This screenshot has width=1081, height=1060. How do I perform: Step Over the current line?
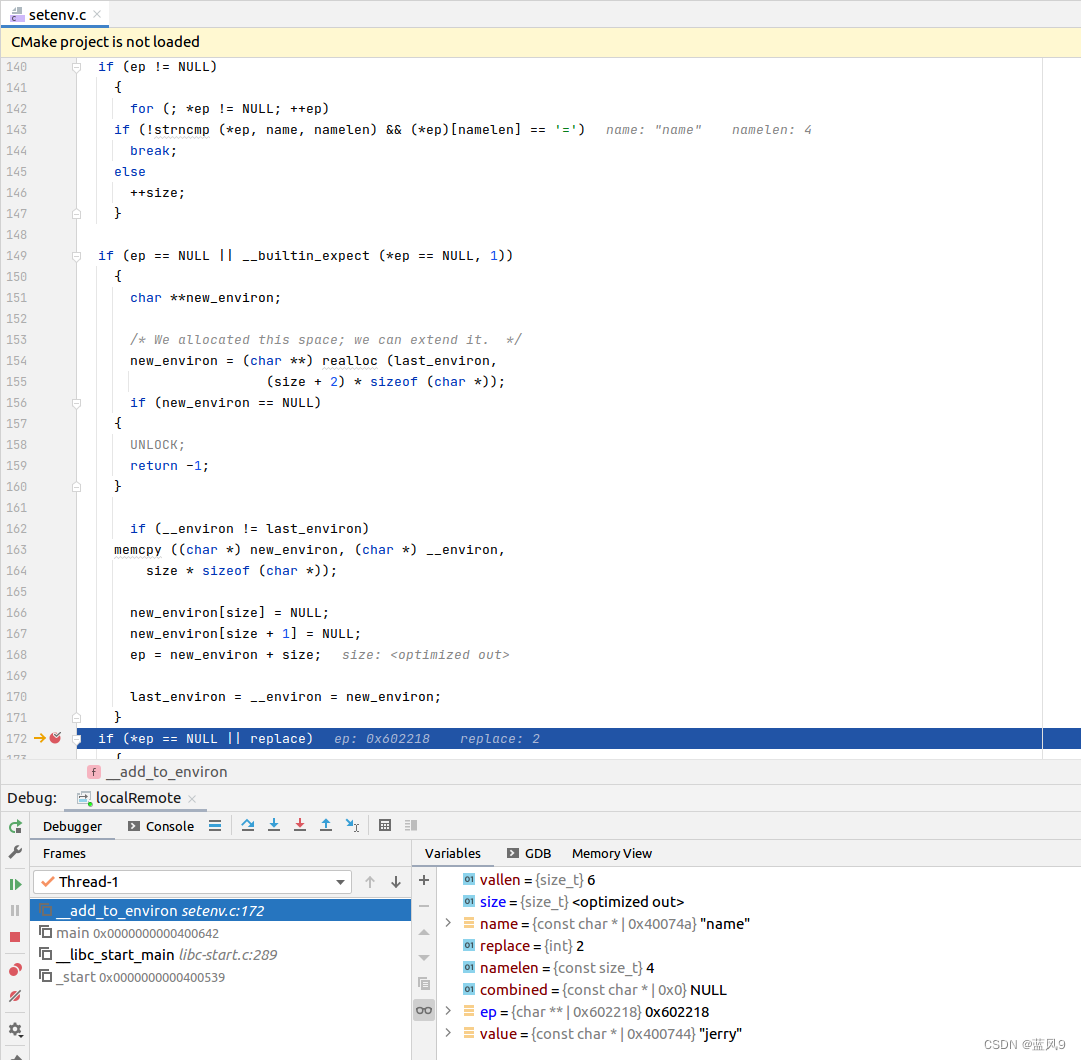pyautogui.click(x=248, y=826)
